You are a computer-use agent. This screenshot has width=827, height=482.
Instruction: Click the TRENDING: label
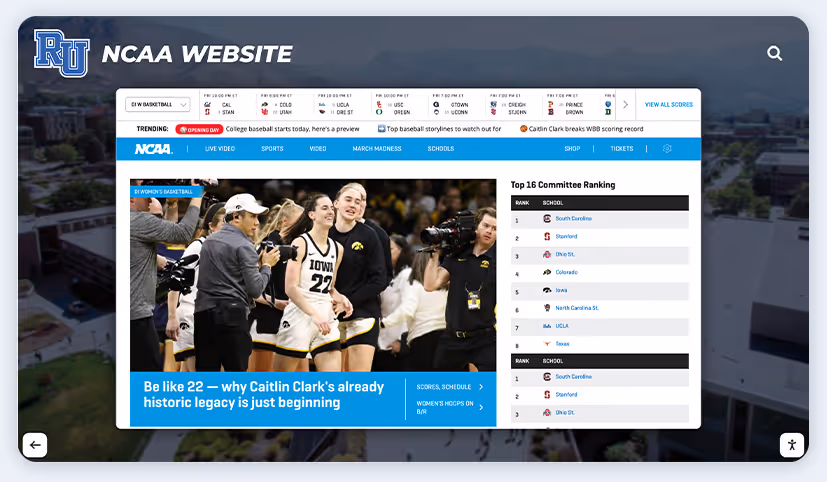[x=152, y=129]
